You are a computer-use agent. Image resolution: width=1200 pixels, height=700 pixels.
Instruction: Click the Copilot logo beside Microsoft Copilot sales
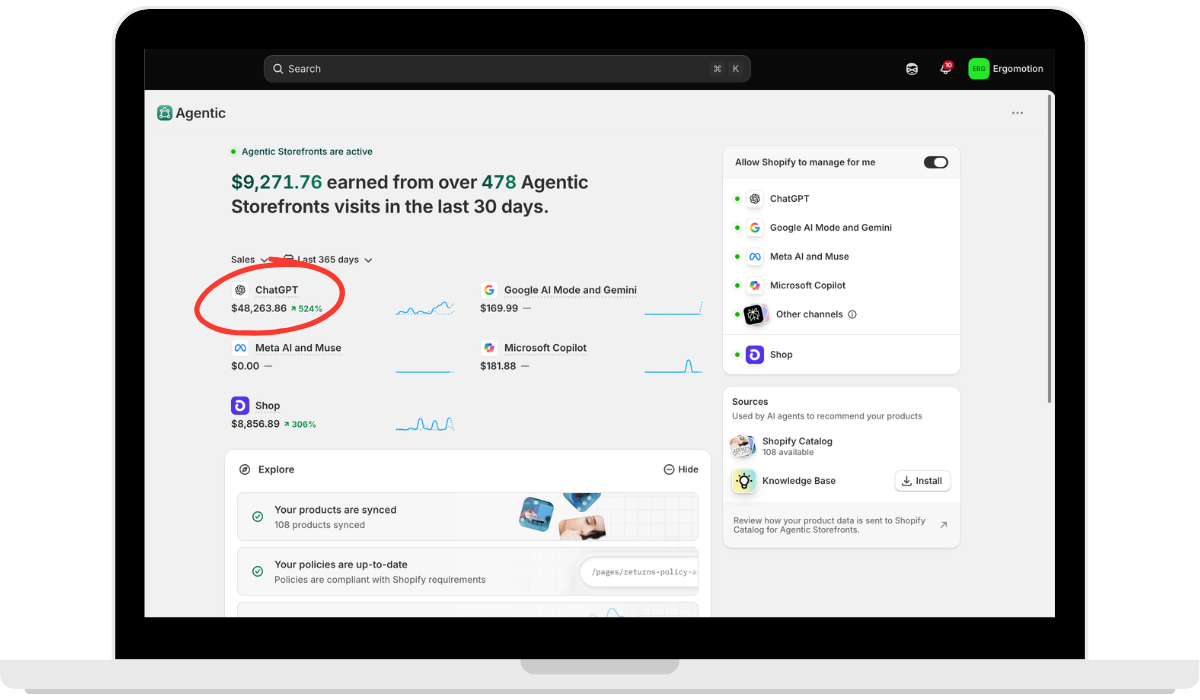pyautogui.click(x=489, y=348)
